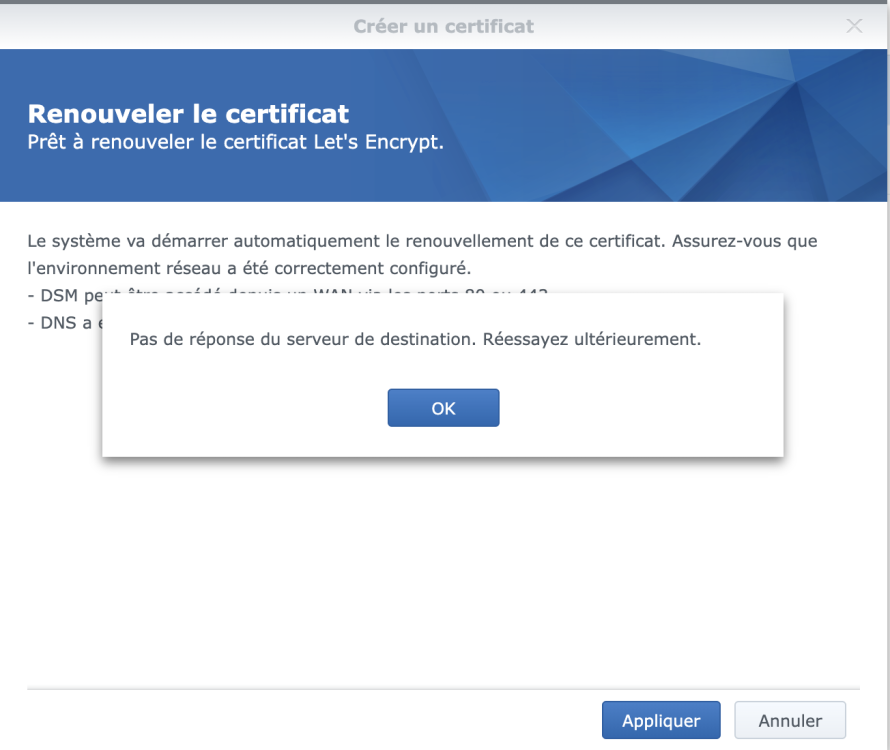Click the "Renouveler le certificat" heading

[x=188, y=113]
